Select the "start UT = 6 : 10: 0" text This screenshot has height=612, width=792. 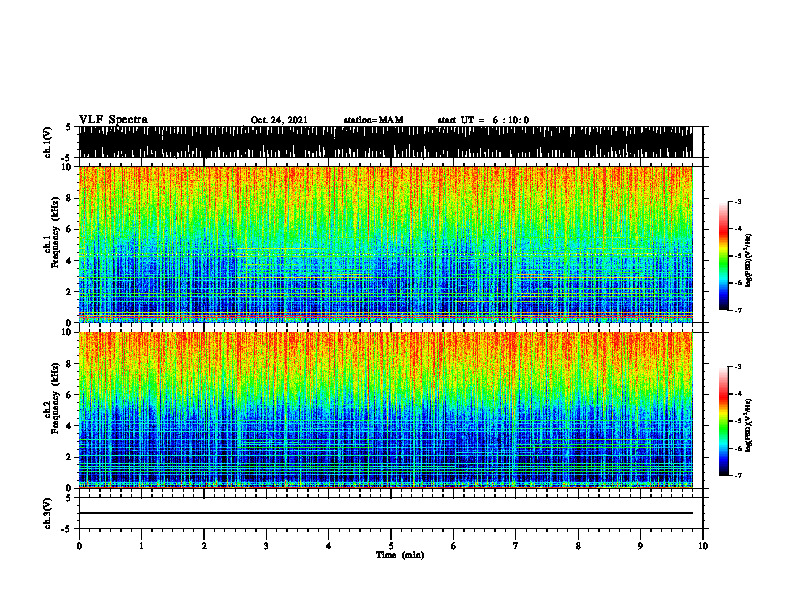point(483,120)
